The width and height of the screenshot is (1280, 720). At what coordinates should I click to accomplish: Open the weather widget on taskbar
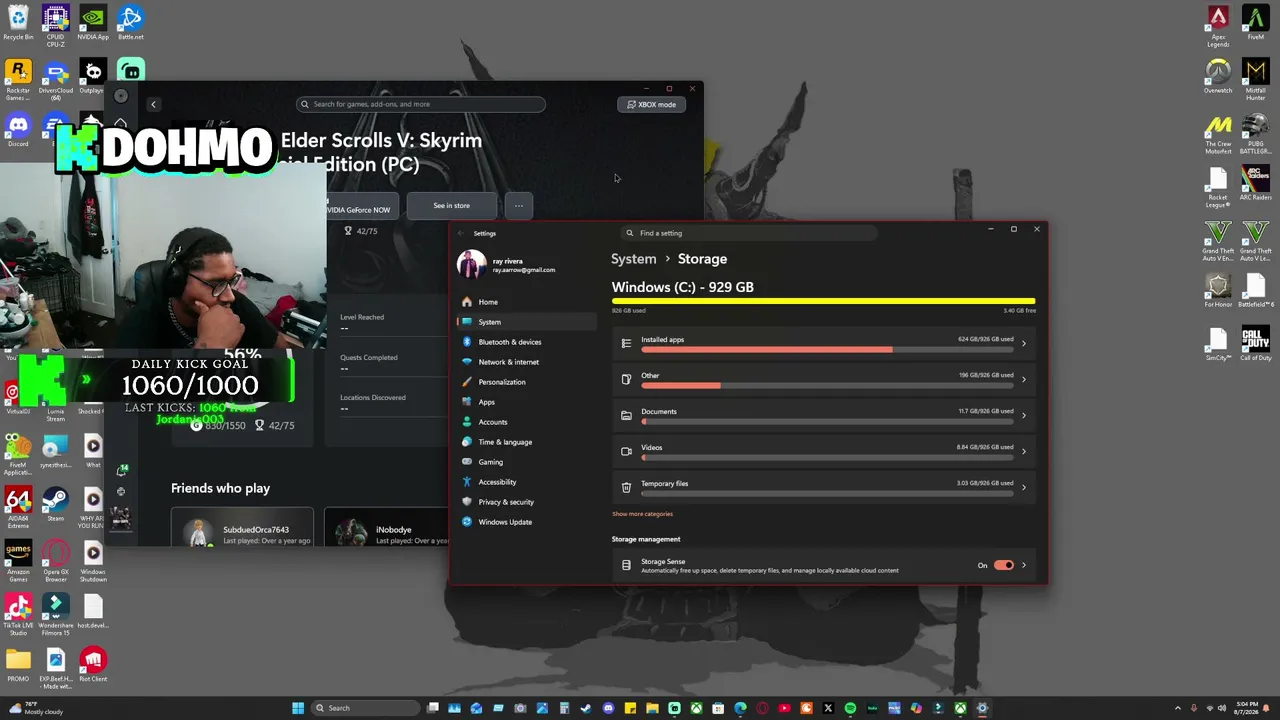[x=38, y=708]
